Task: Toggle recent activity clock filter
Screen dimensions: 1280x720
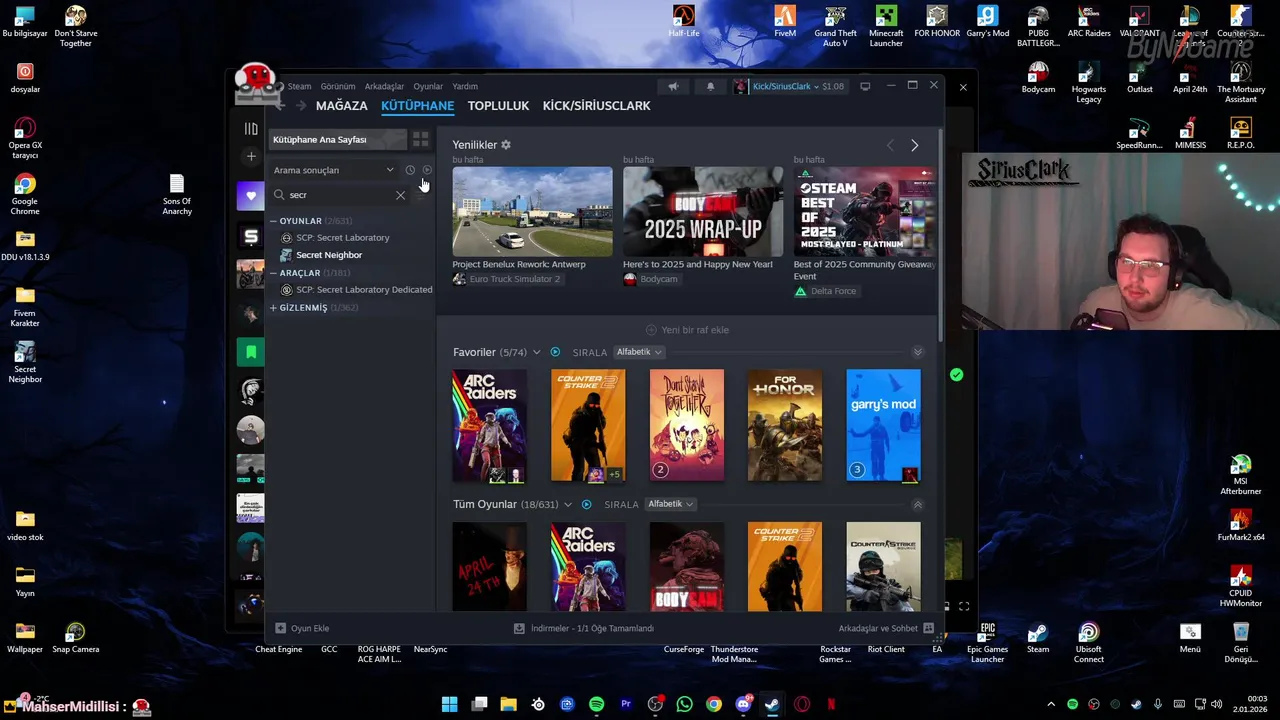Action: tap(410, 170)
